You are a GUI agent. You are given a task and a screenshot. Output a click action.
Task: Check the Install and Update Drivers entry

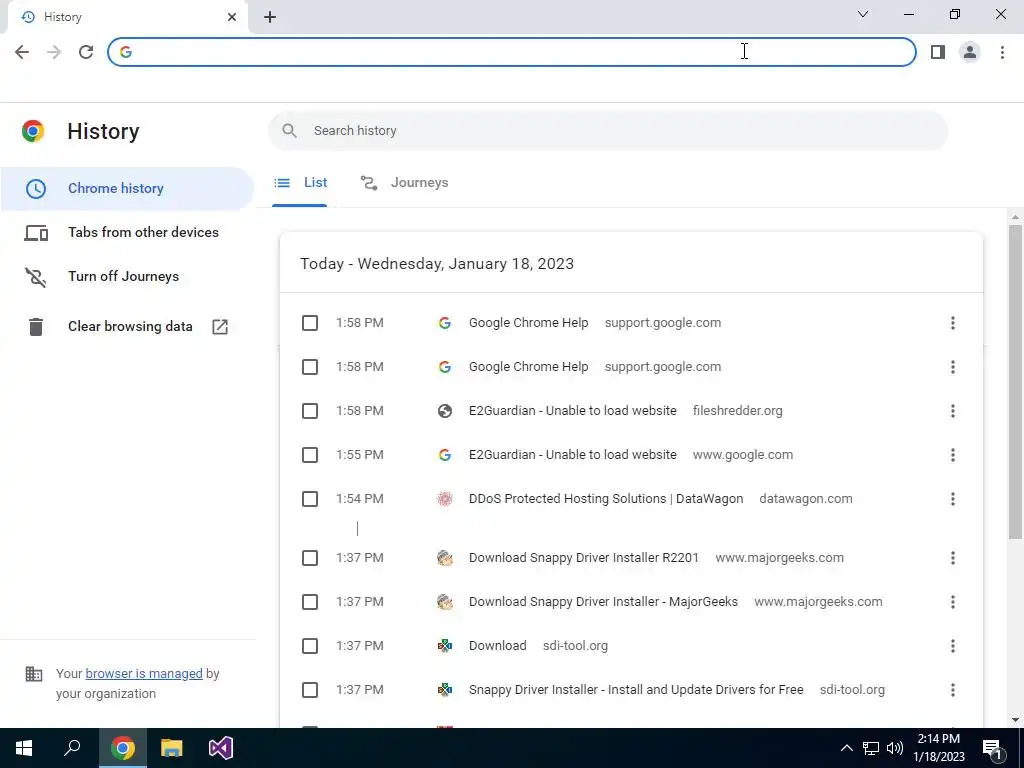310,690
